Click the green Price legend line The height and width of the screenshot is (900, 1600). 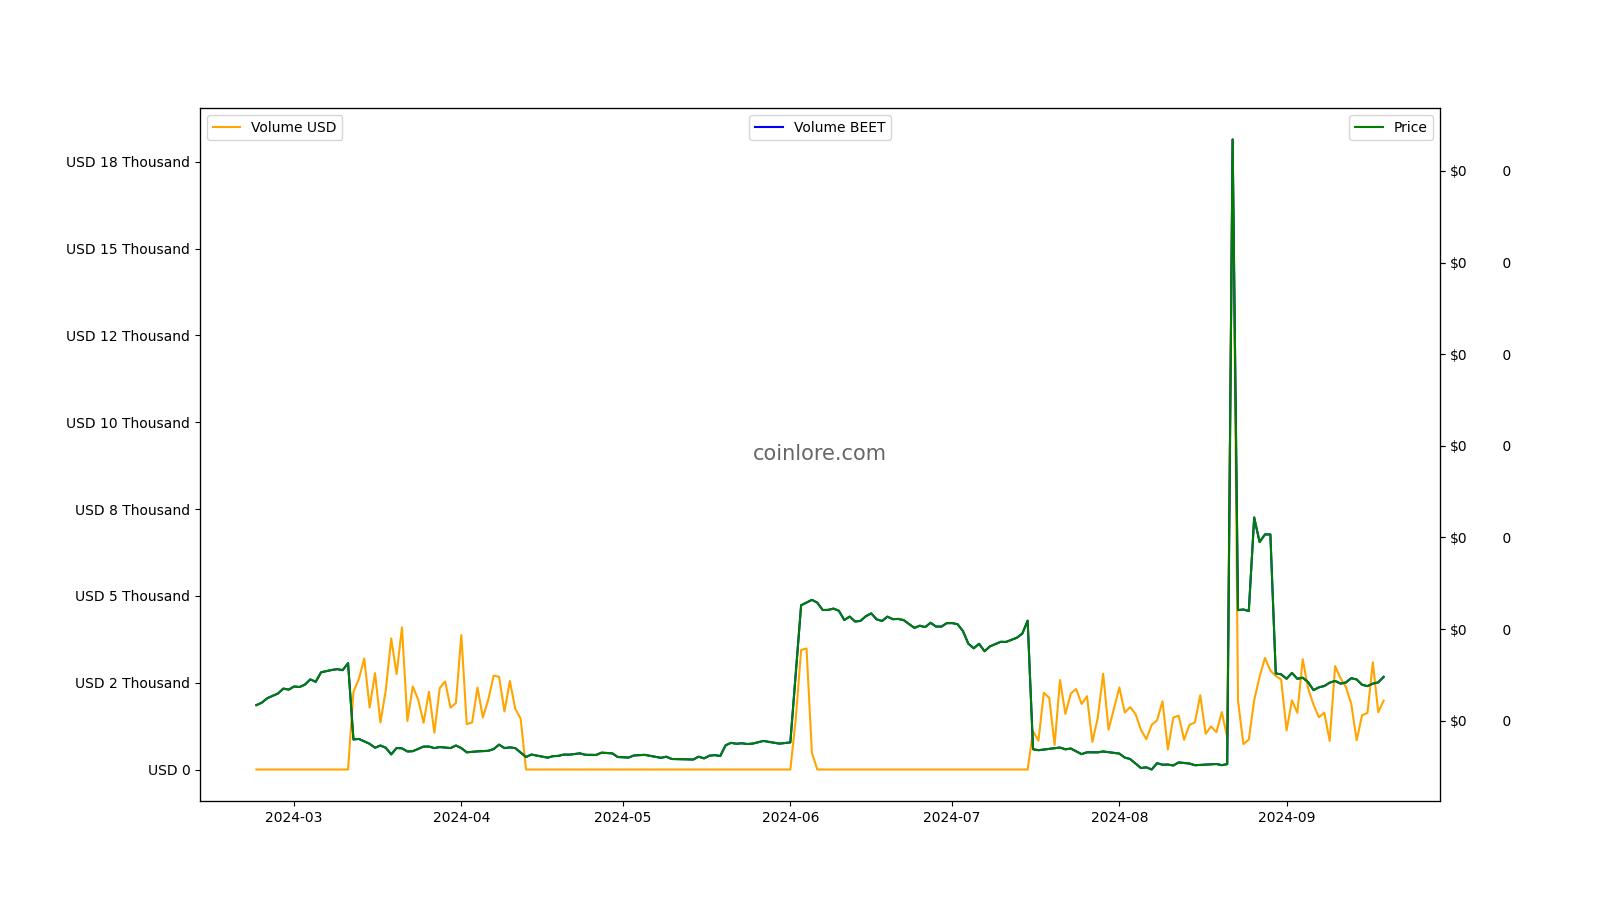pos(1370,128)
